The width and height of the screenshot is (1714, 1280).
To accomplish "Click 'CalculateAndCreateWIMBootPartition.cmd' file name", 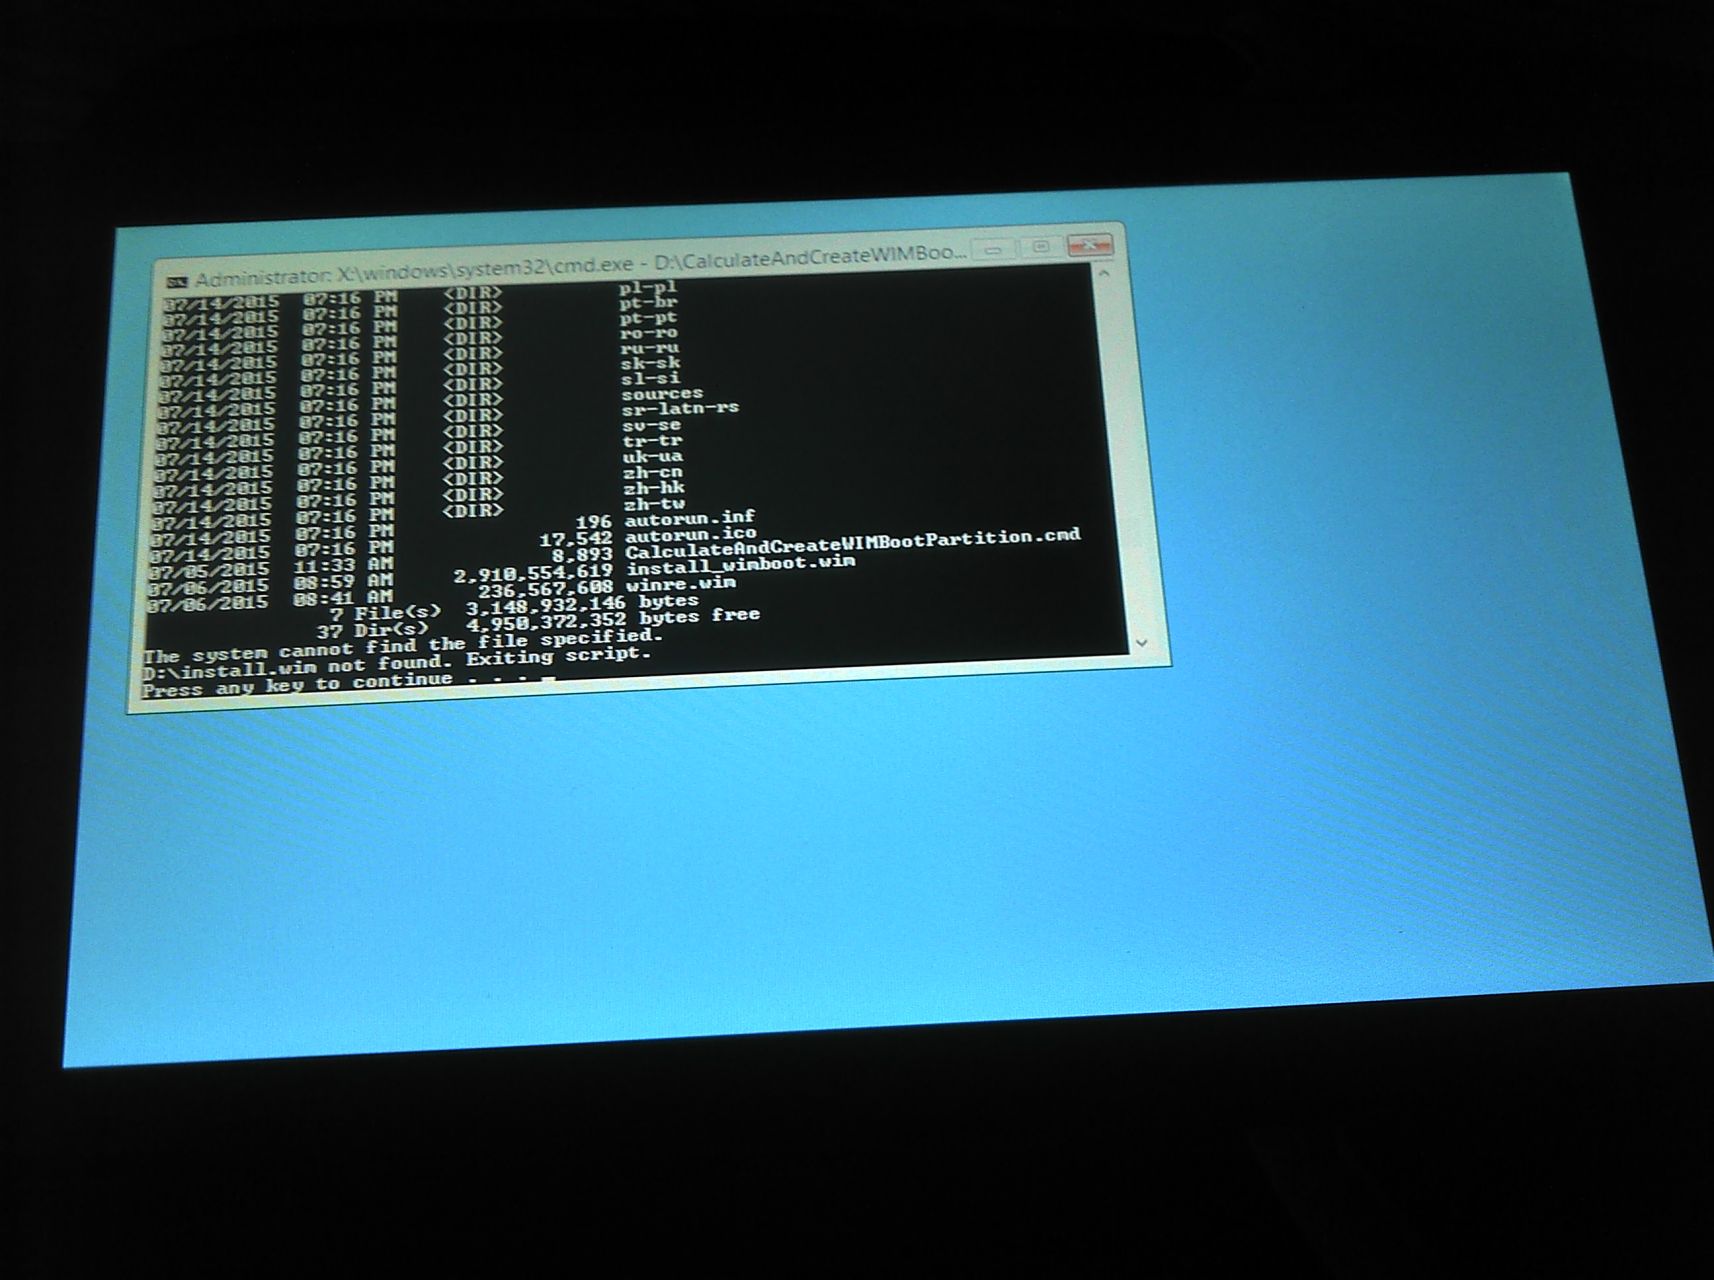I will coord(853,544).
